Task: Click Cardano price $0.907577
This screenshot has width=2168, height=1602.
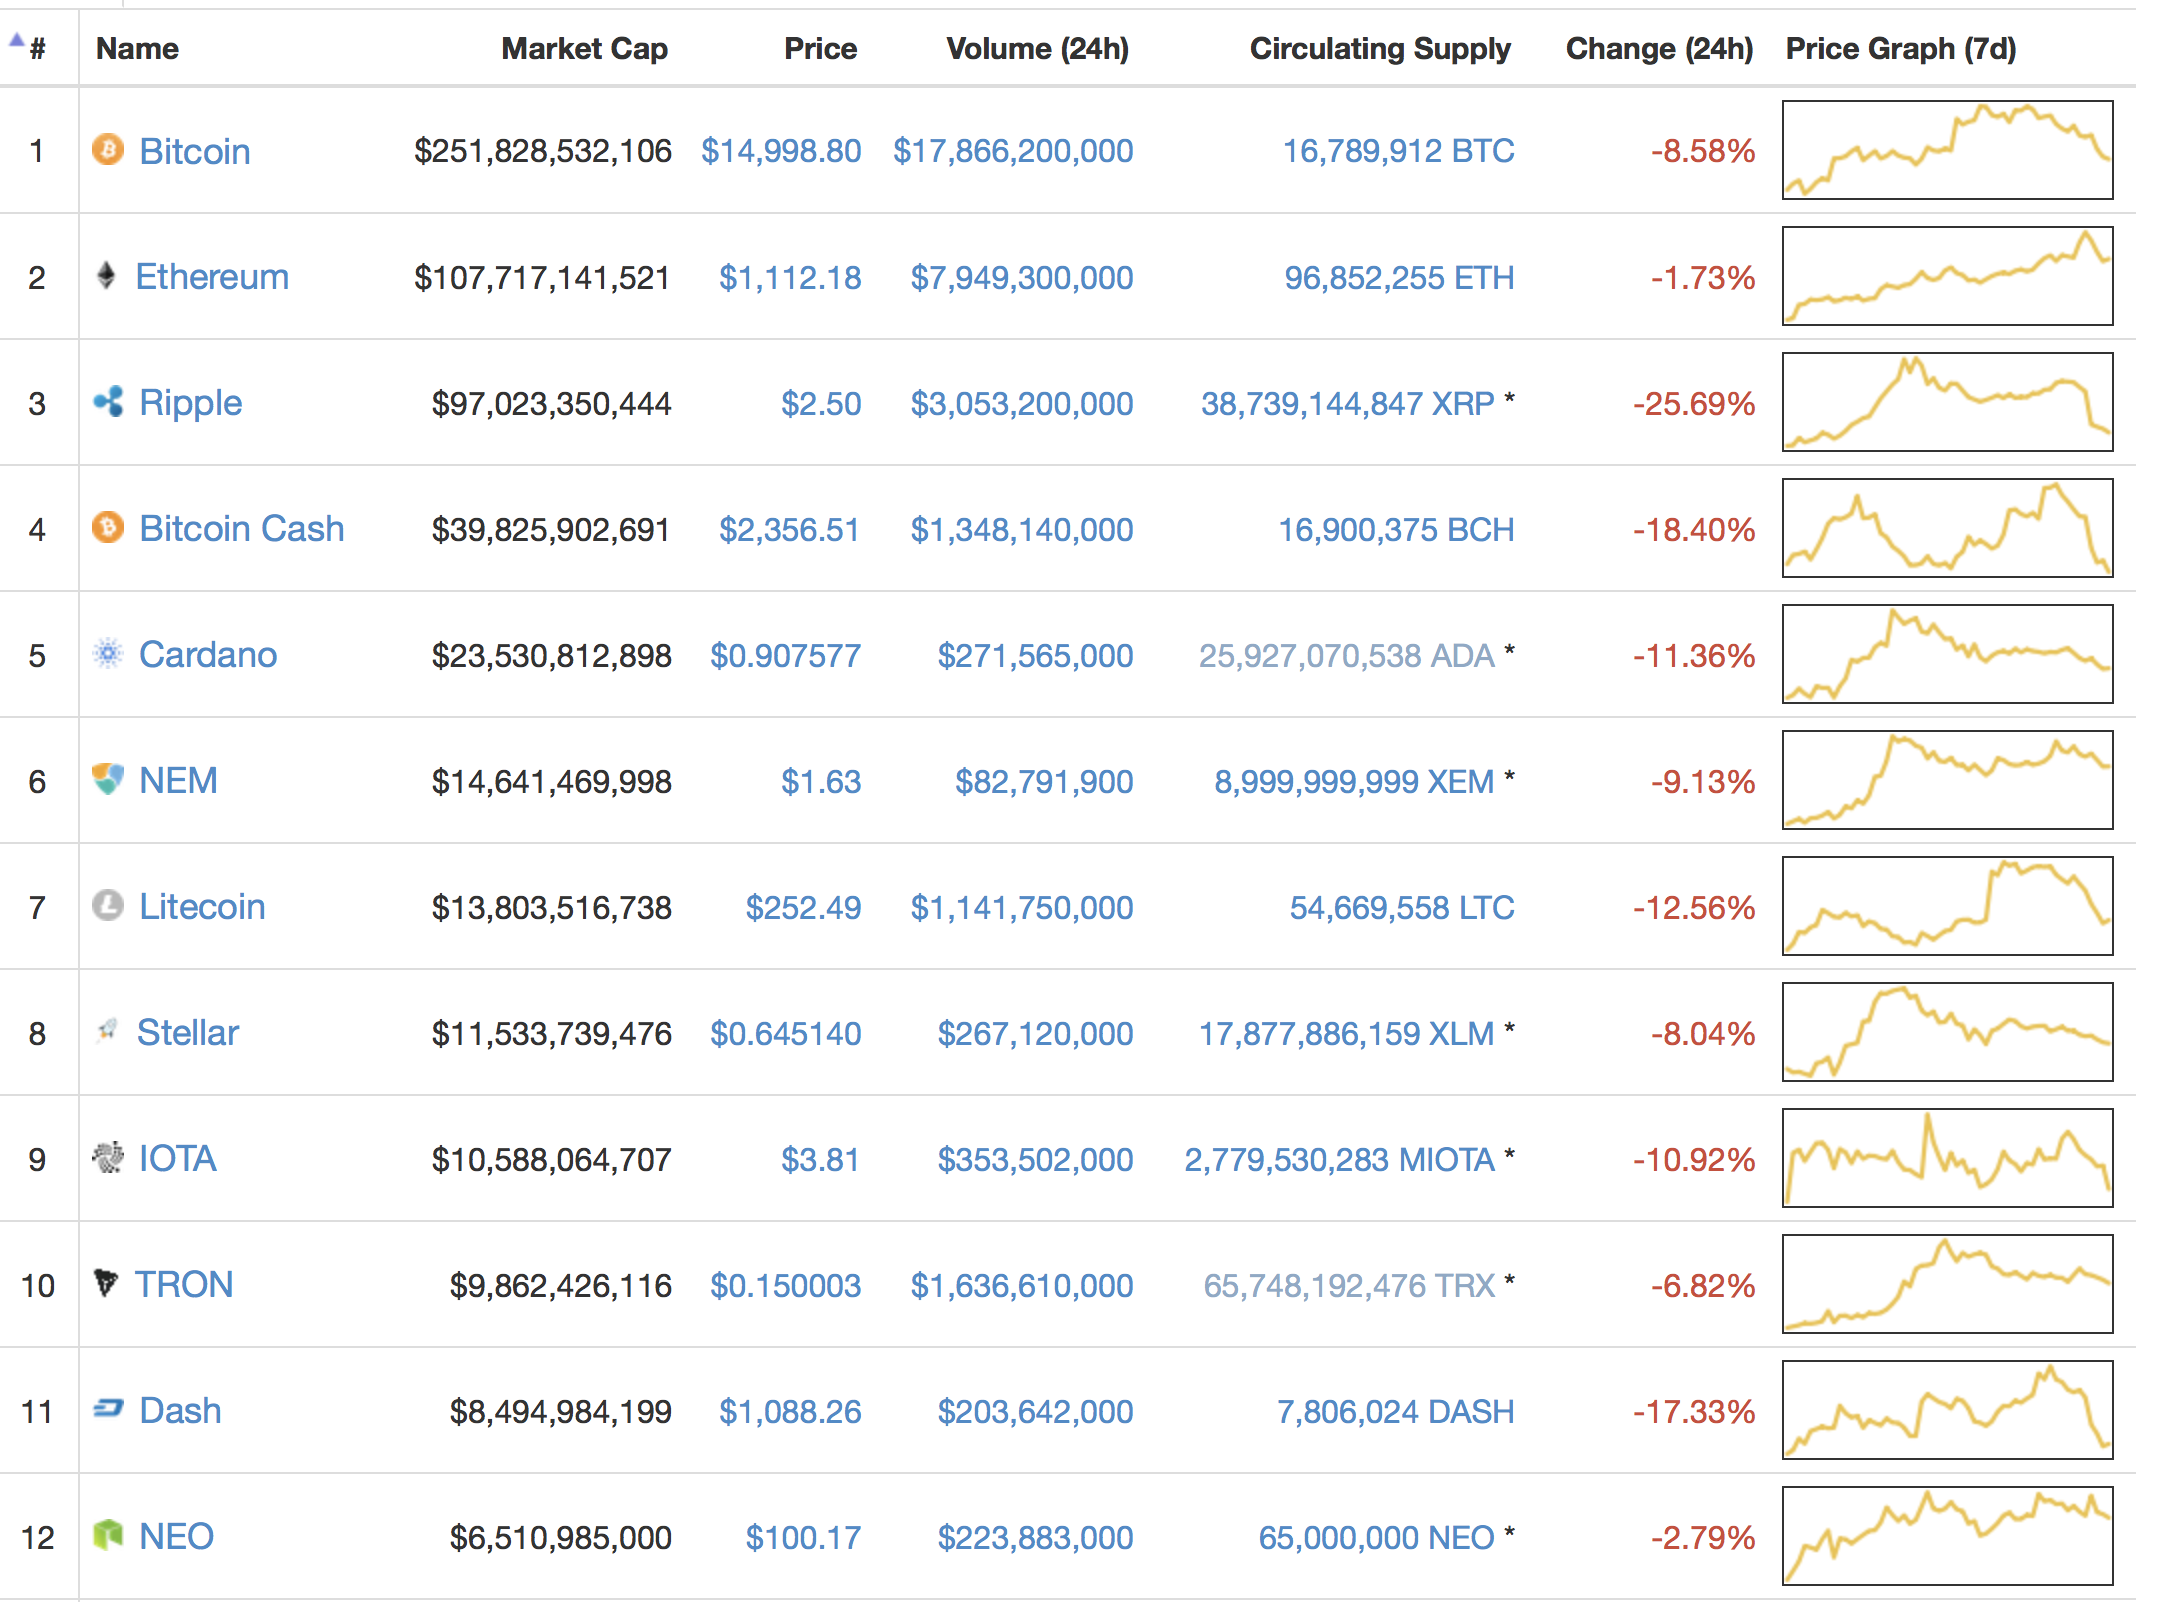Action: click(786, 656)
